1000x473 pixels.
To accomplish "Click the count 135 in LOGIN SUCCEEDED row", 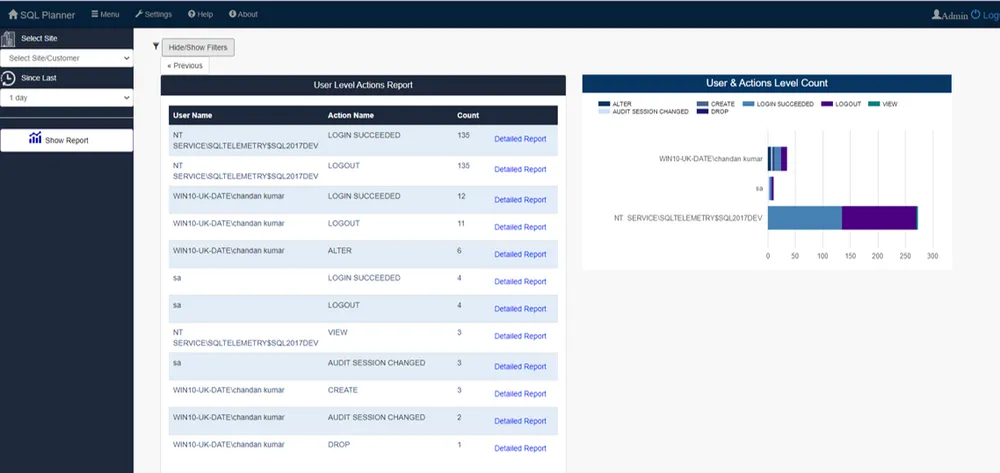I will (464, 135).
